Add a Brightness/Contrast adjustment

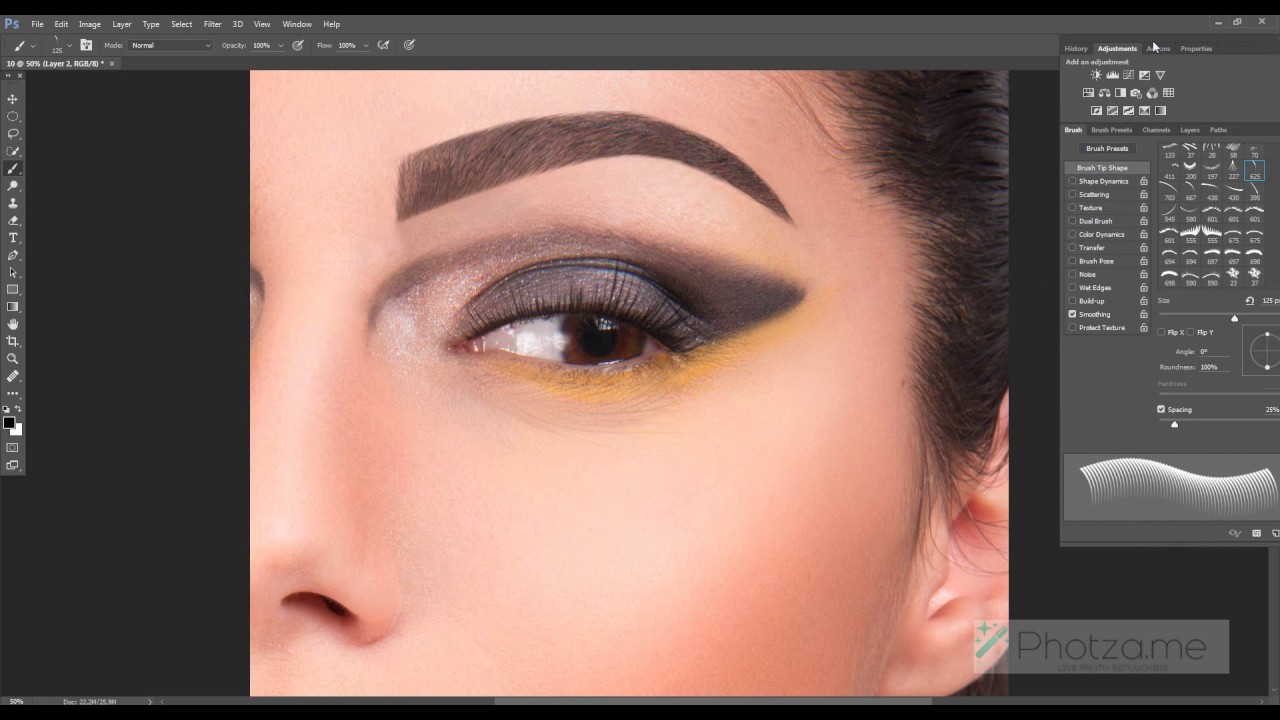pyautogui.click(x=1096, y=75)
